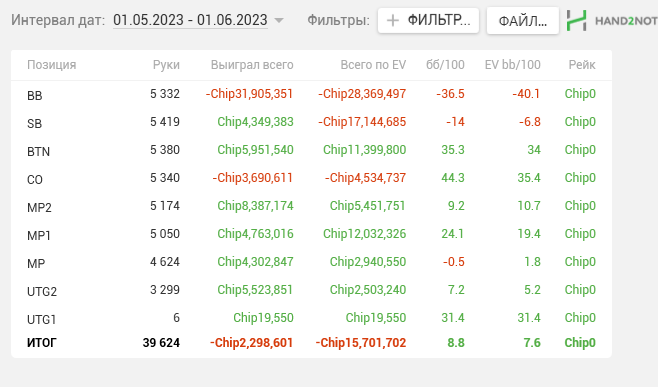Sort by the Позиция column header
658x387 pixels.
(52, 65)
